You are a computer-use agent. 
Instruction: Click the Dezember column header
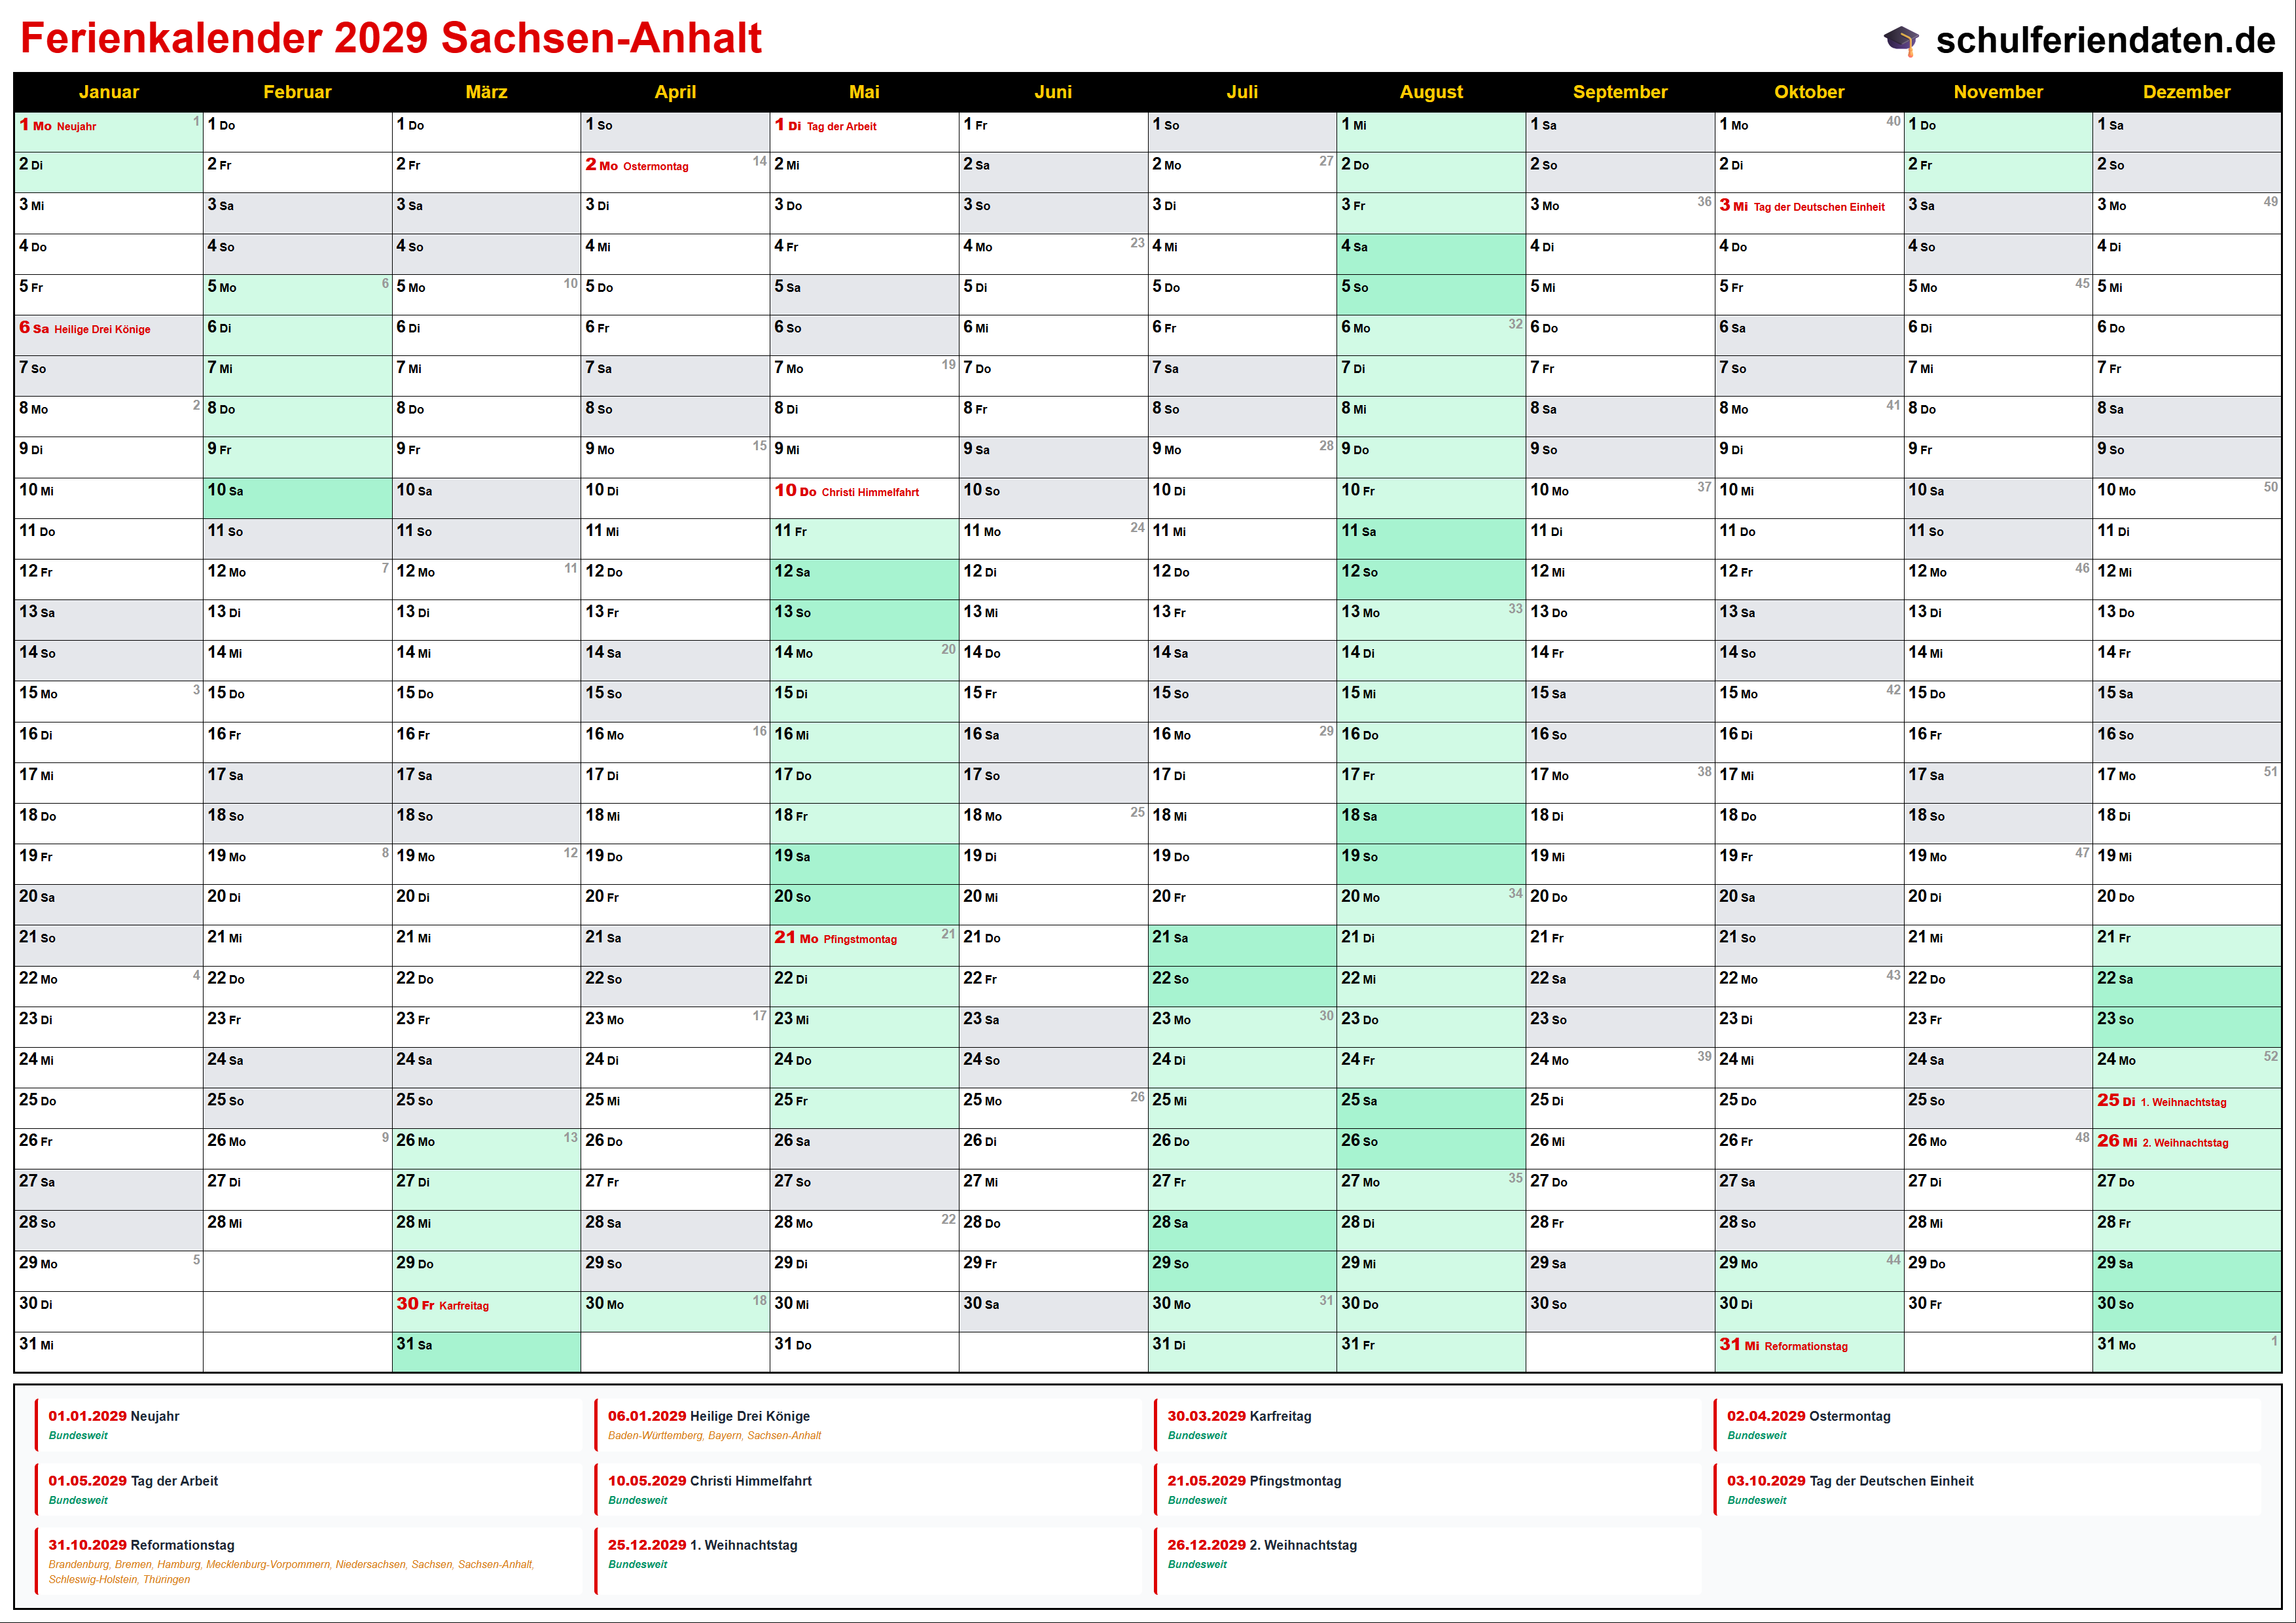(x=2186, y=92)
